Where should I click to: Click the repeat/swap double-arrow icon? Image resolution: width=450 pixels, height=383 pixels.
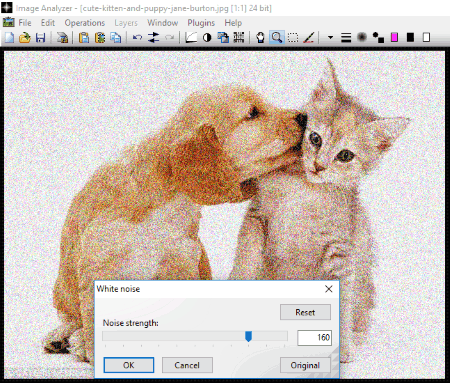(153, 37)
